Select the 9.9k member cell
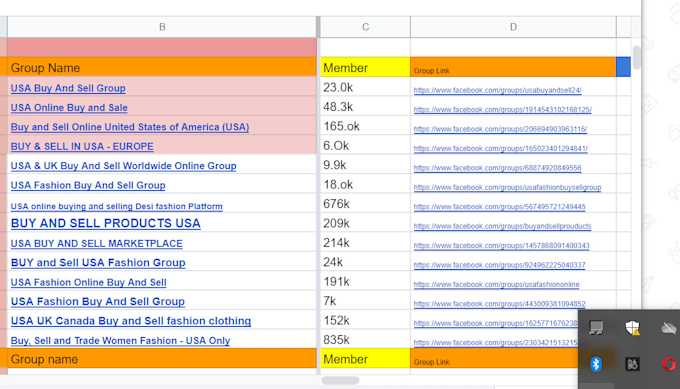The image size is (680, 389). pos(365,165)
